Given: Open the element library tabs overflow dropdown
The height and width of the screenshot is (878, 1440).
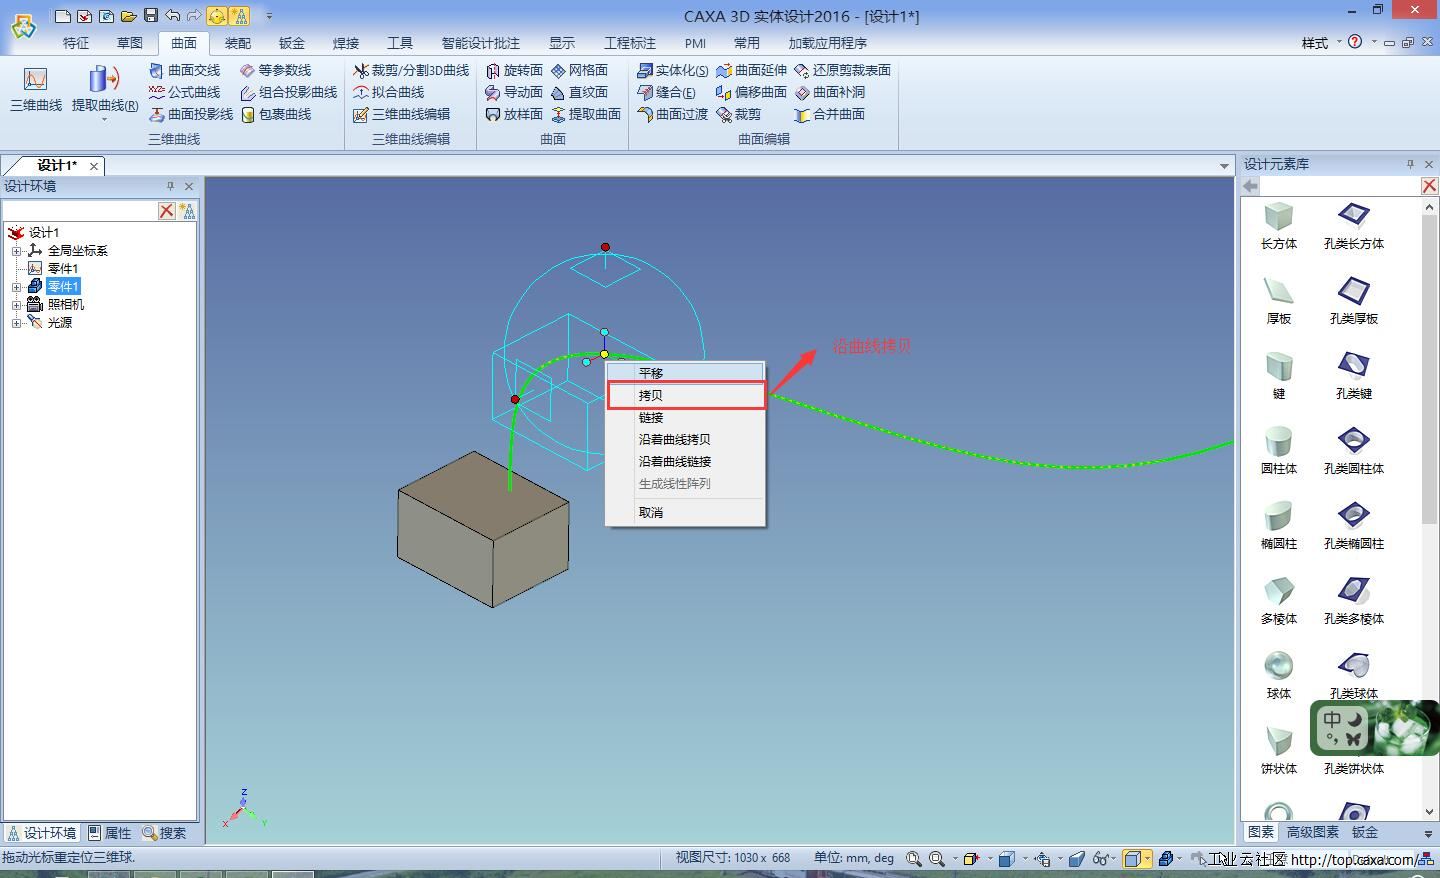Looking at the screenshot, I should (1427, 833).
